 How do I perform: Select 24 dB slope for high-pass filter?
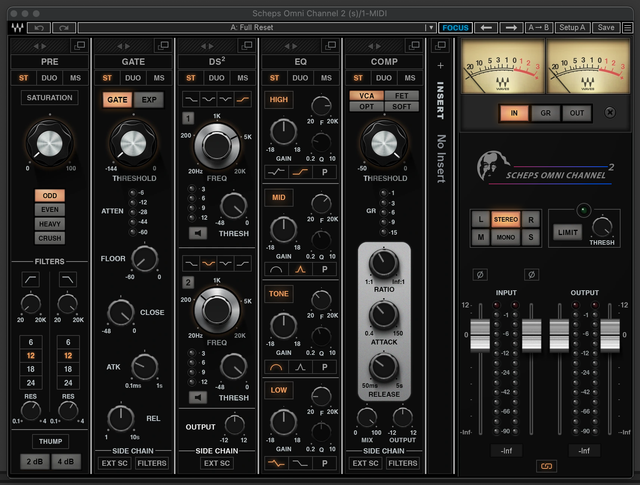coord(31,383)
